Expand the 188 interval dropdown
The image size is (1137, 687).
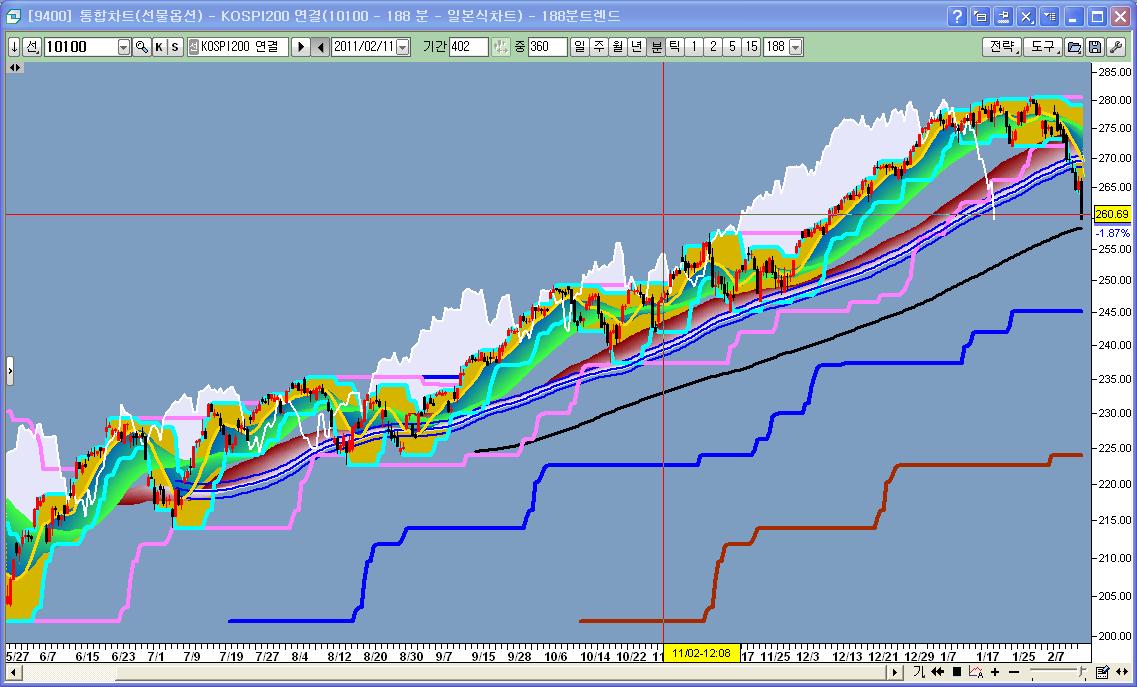796,47
